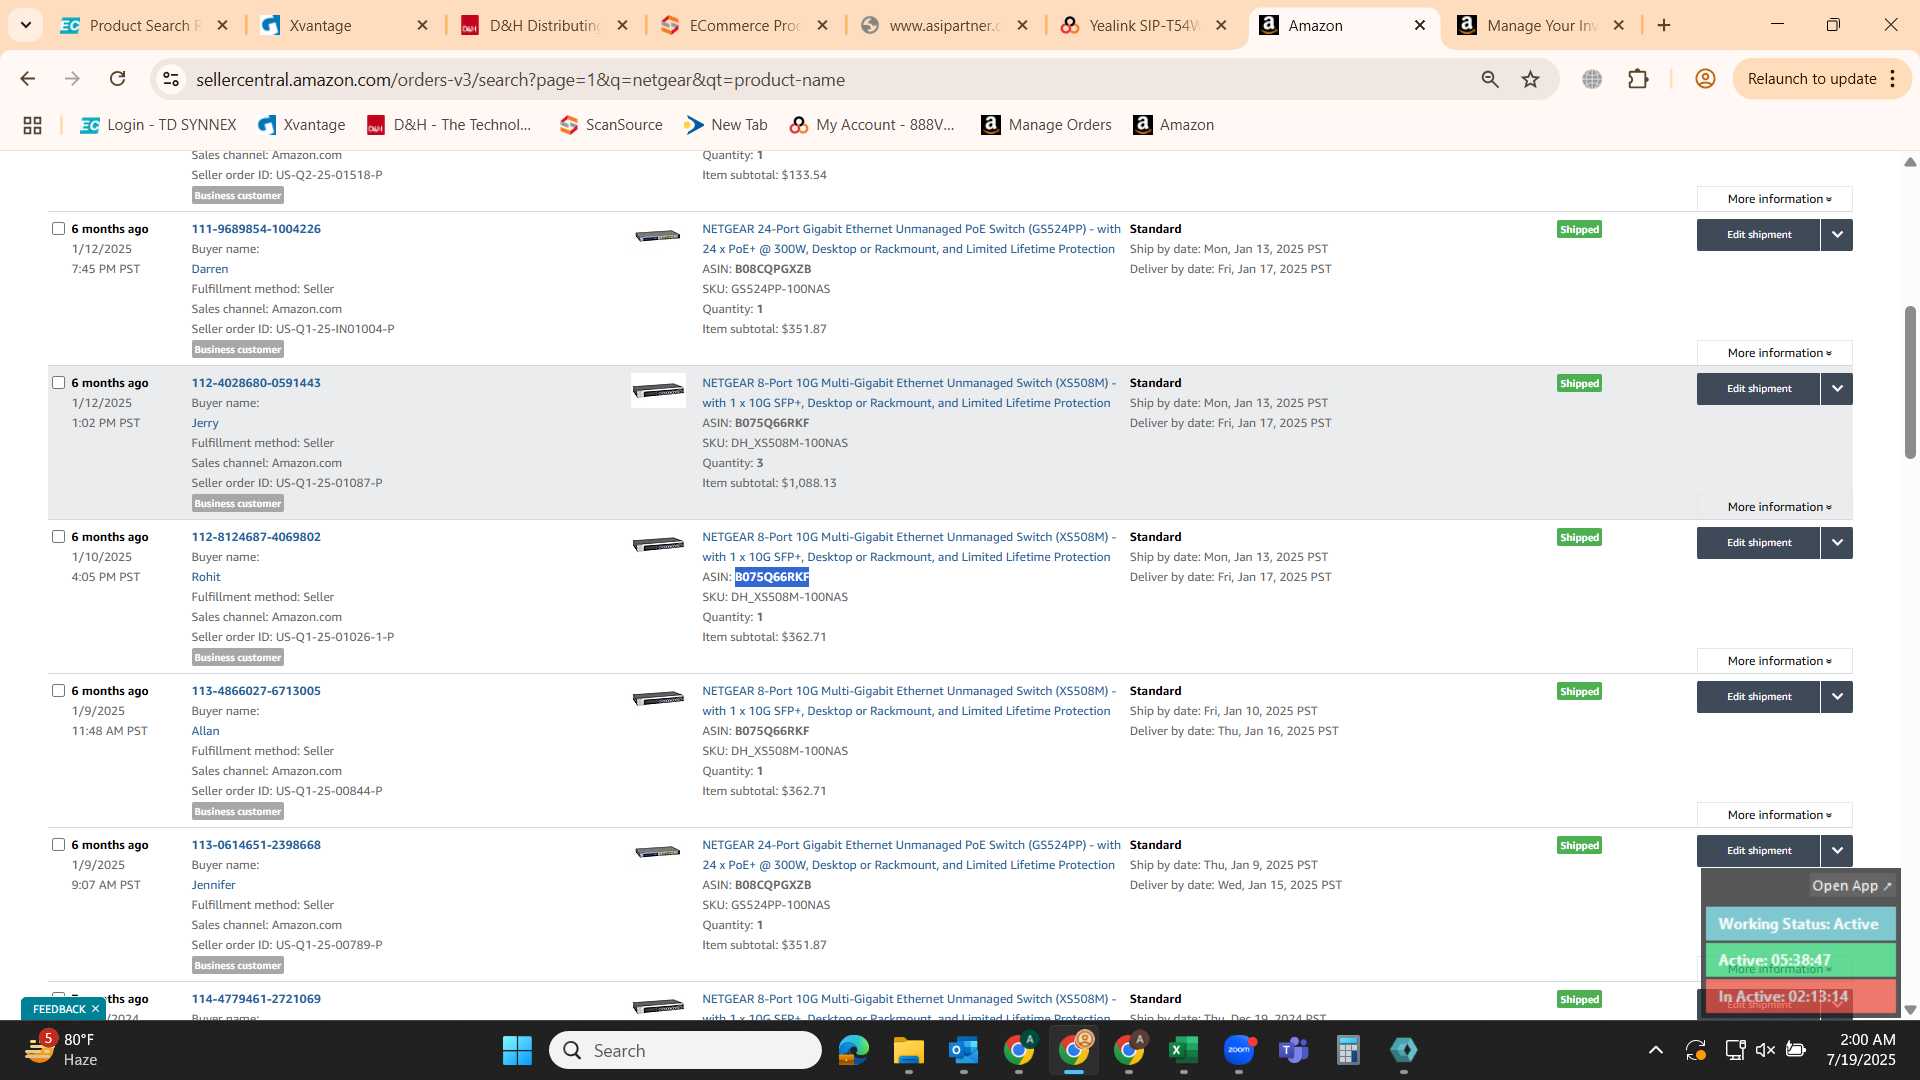Click Open App in time tracker widget
The image size is (1920, 1080).
coord(1851,886)
